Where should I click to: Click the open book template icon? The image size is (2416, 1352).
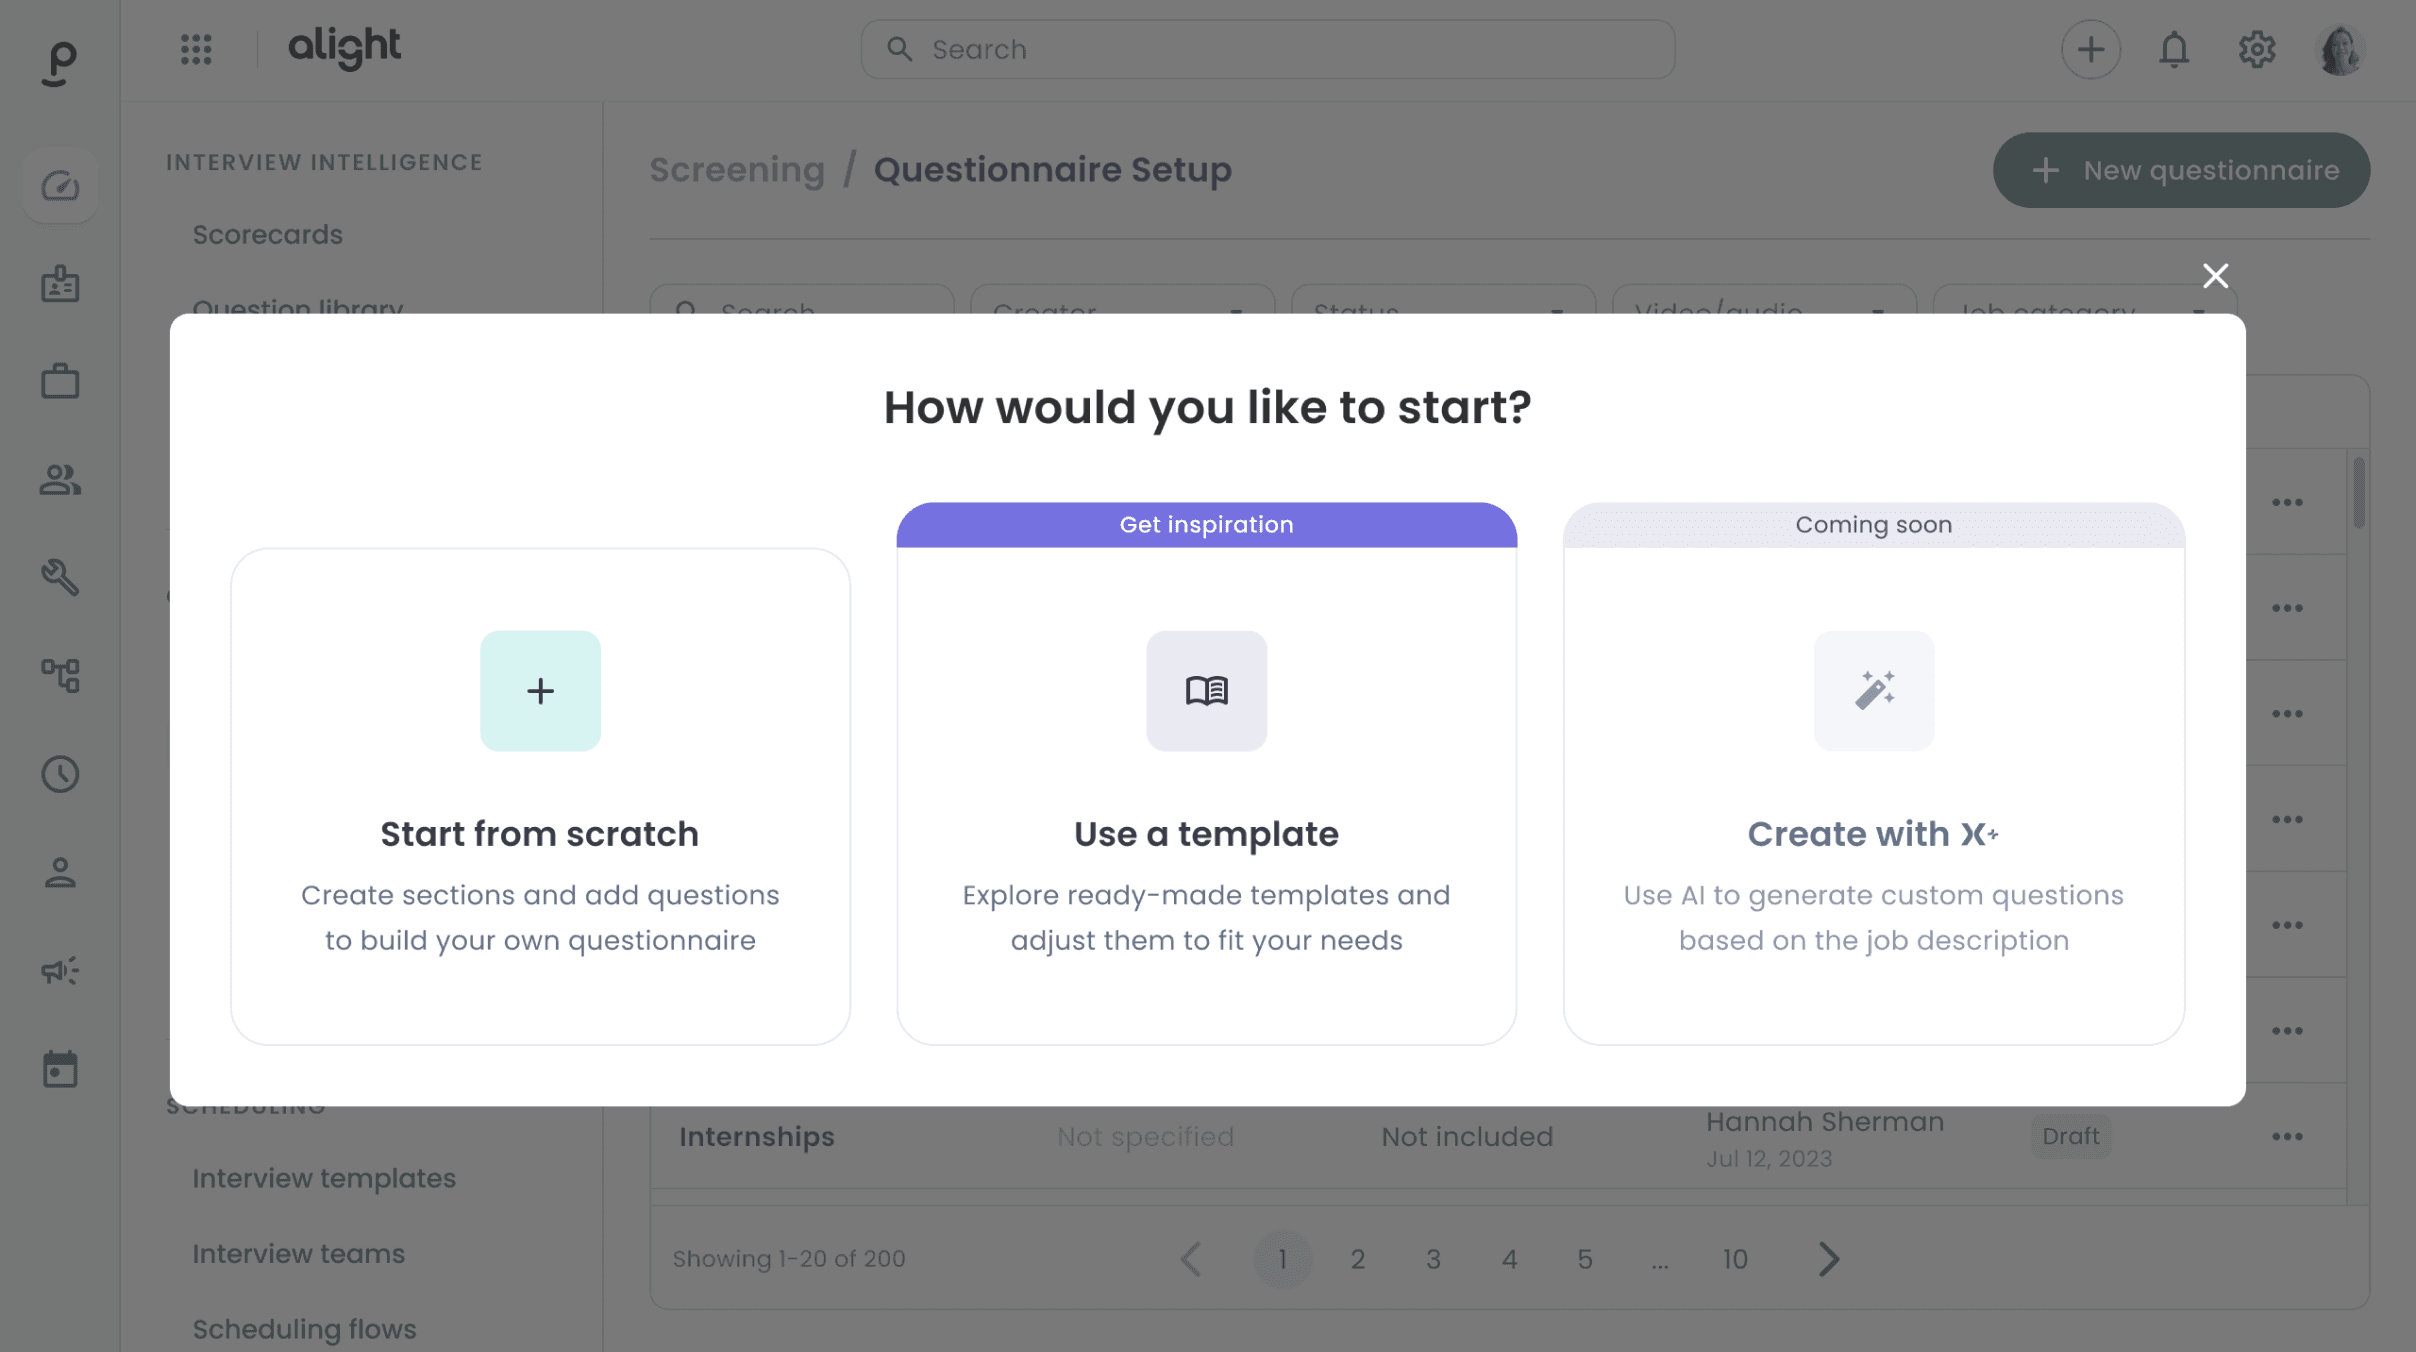pyautogui.click(x=1206, y=691)
